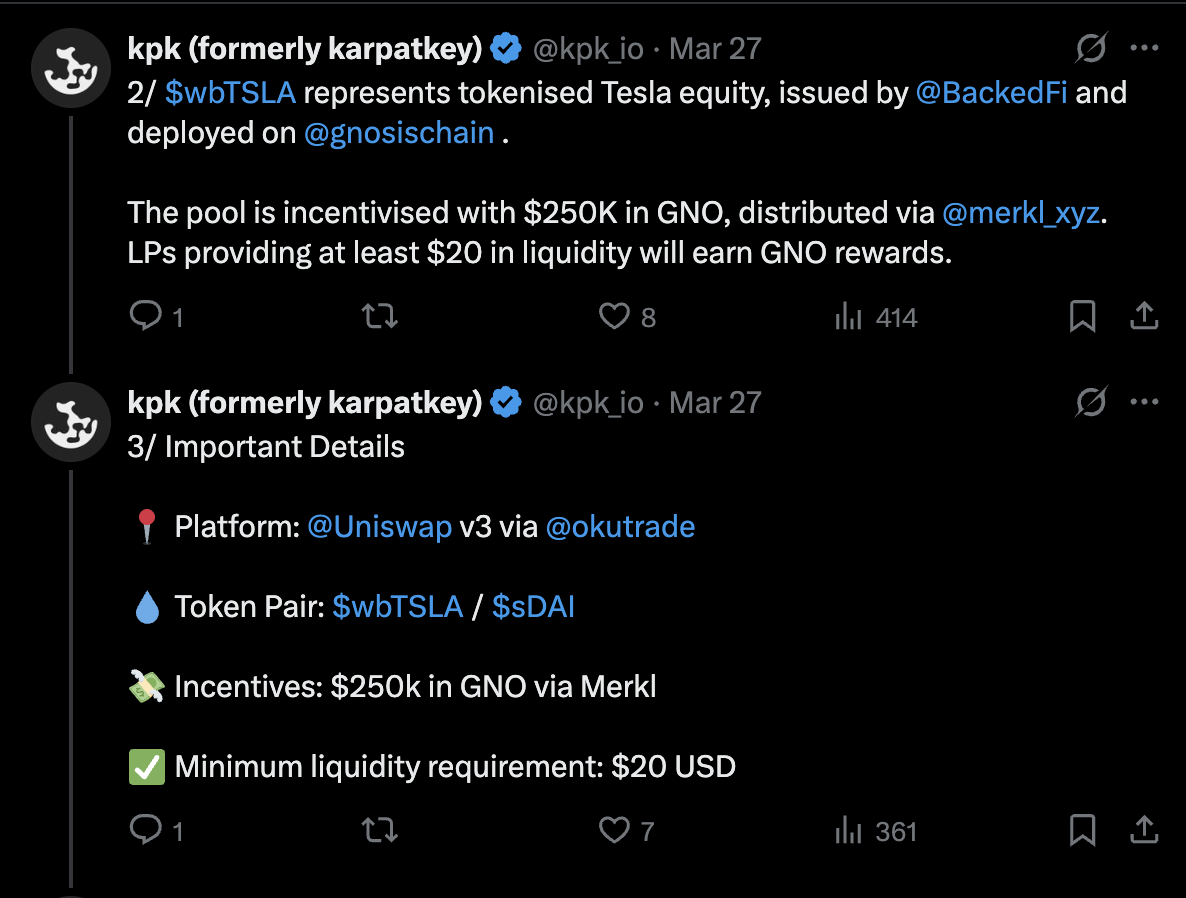1186x898 pixels.
Task: Reply to the 2/ $wbTSLA tweet
Action: click(x=146, y=317)
